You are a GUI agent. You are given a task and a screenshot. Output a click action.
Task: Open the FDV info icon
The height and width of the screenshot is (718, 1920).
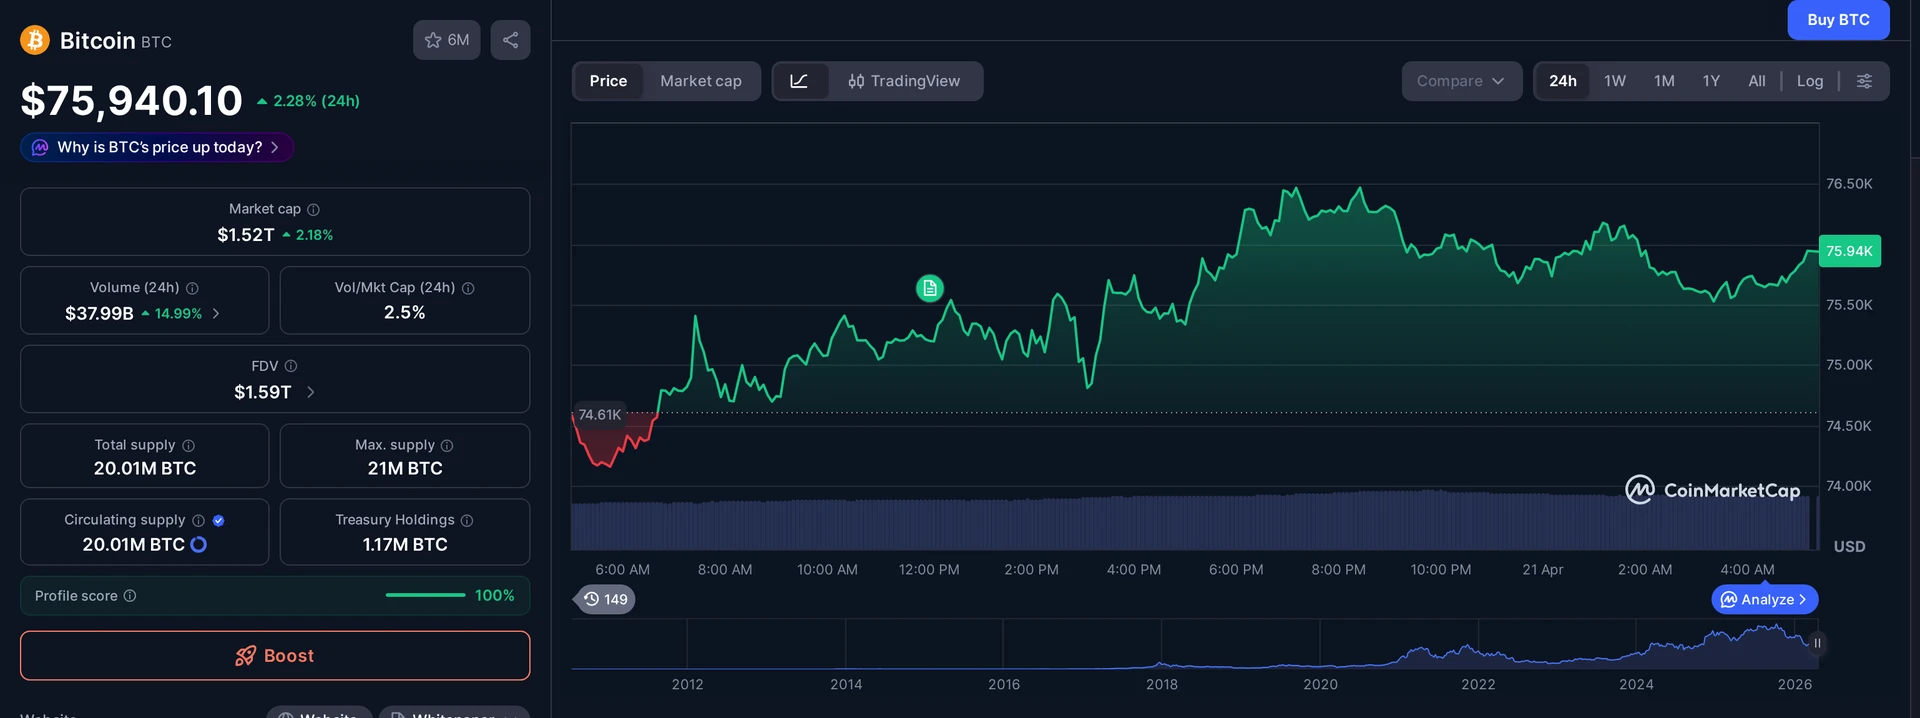point(291,366)
